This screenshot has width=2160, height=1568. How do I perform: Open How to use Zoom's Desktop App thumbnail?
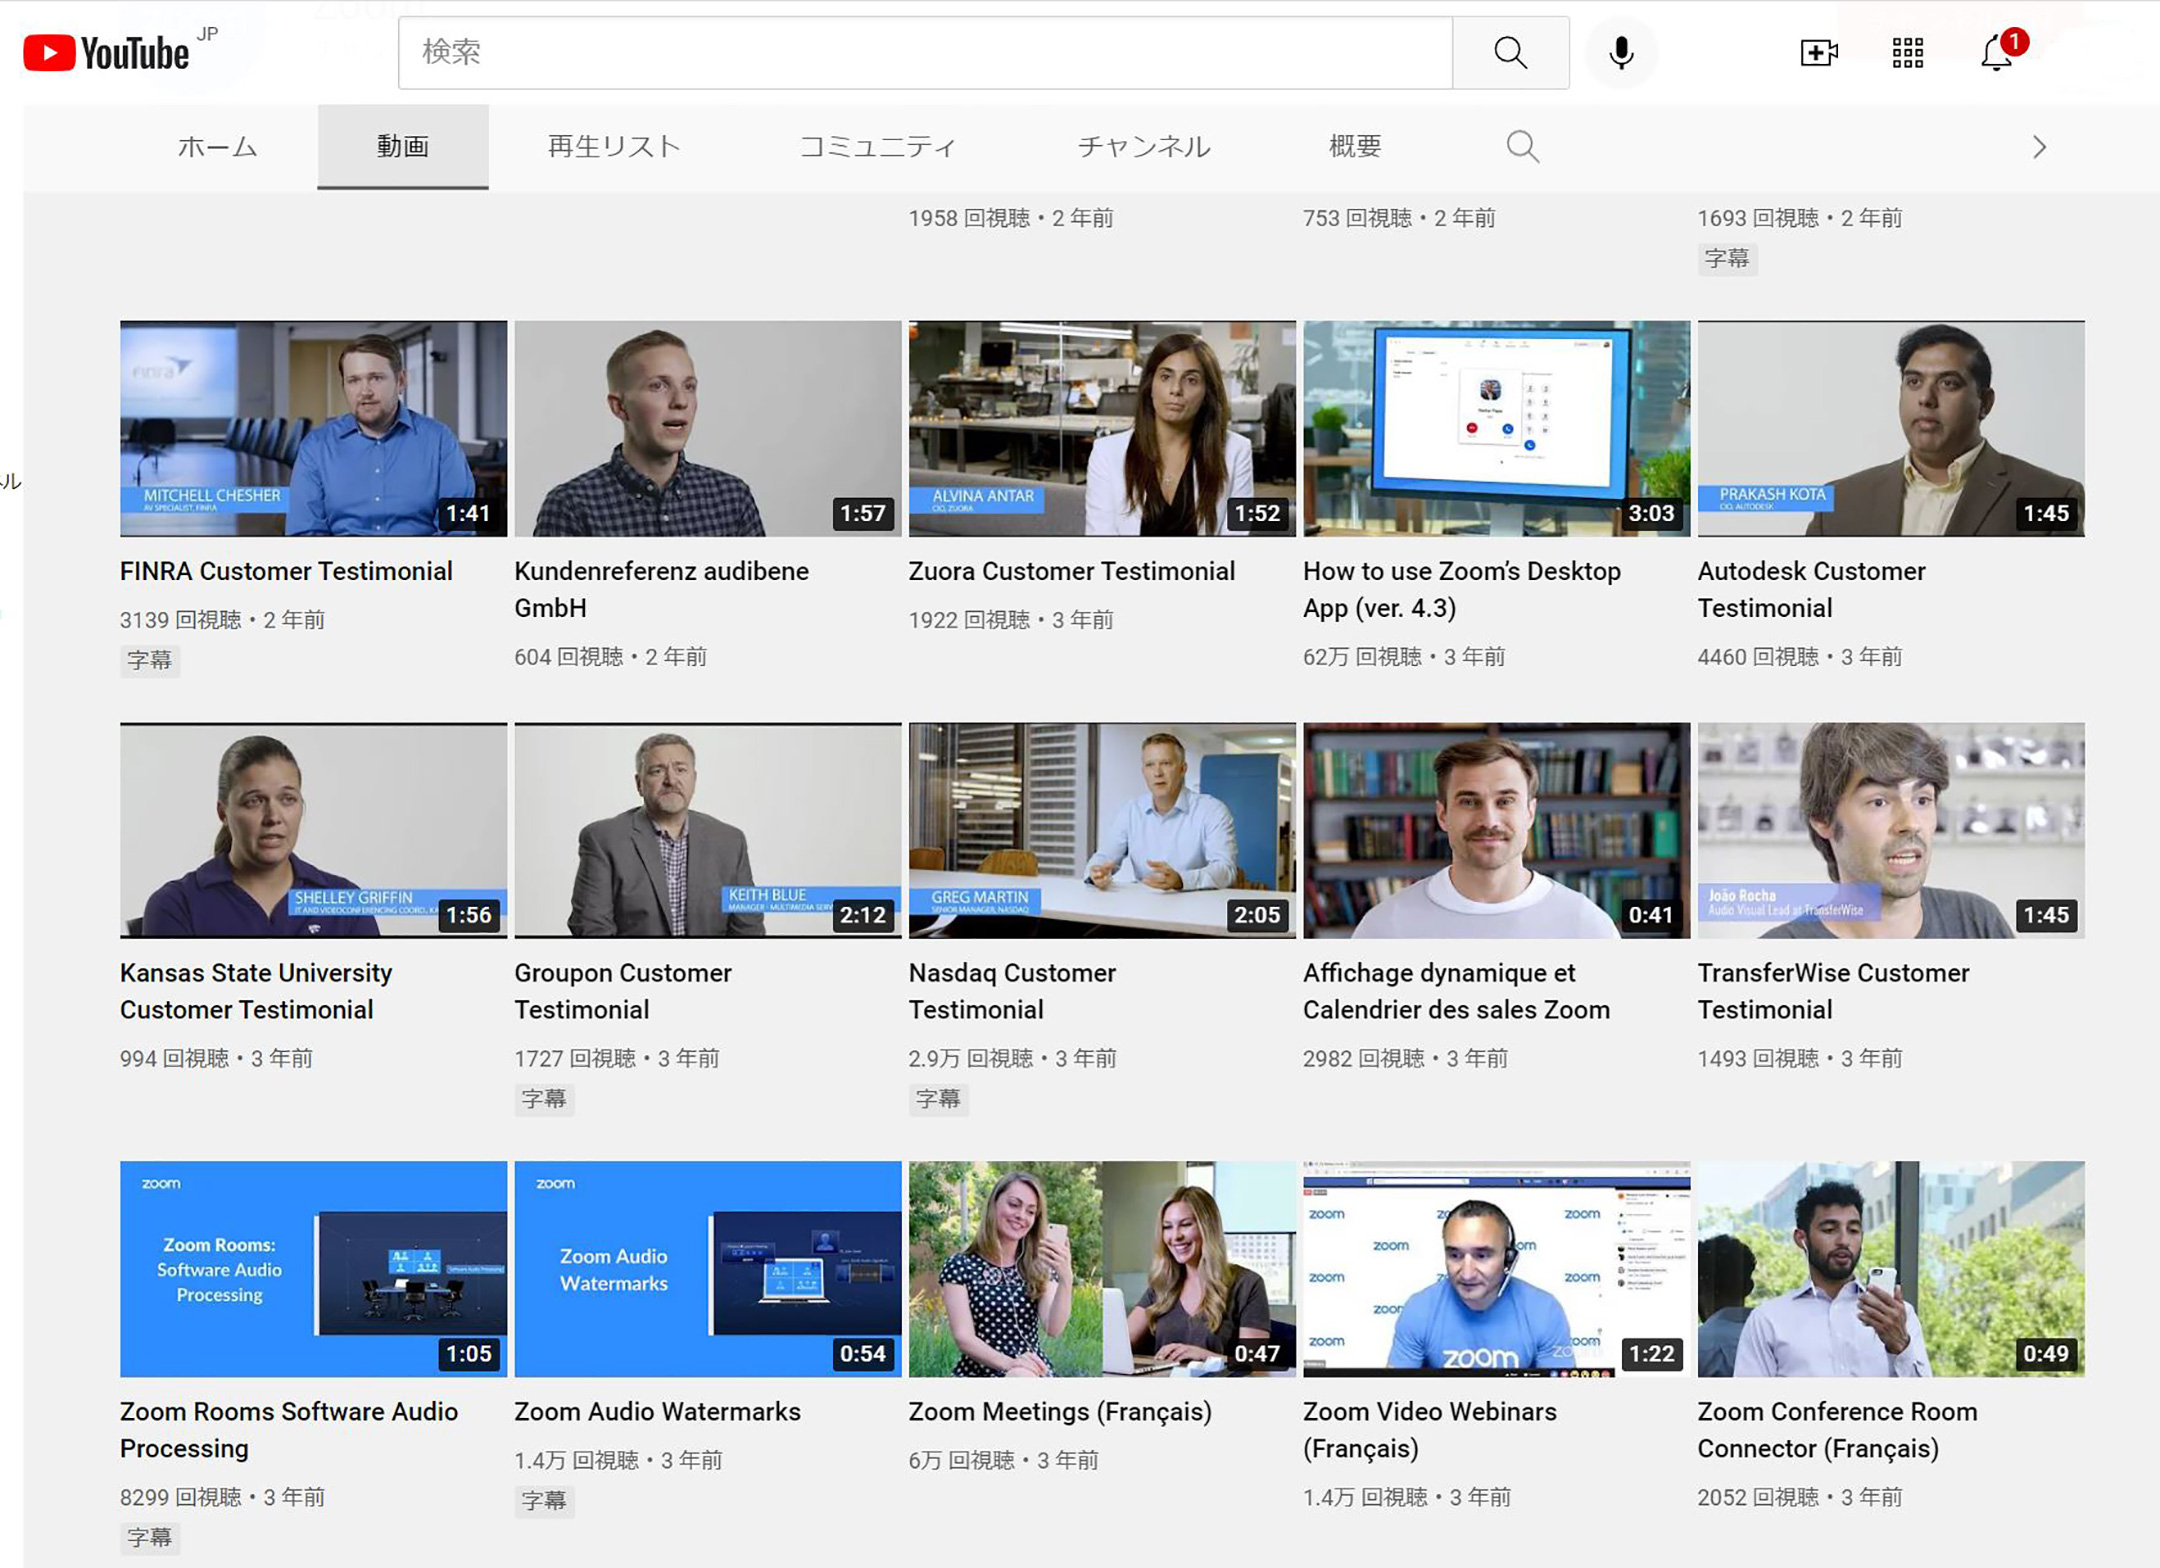pyautogui.click(x=1496, y=428)
